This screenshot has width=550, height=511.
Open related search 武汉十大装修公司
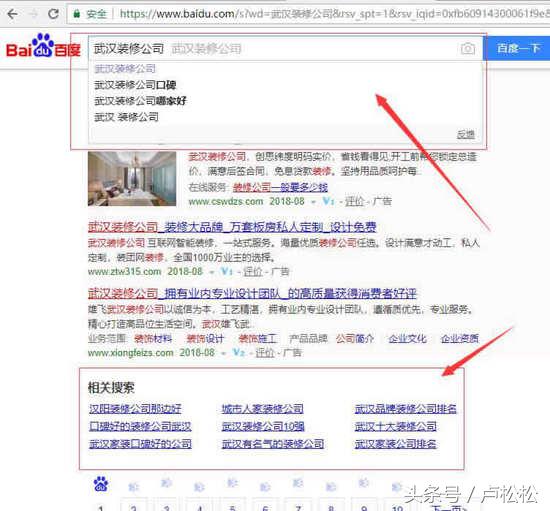(x=396, y=426)
